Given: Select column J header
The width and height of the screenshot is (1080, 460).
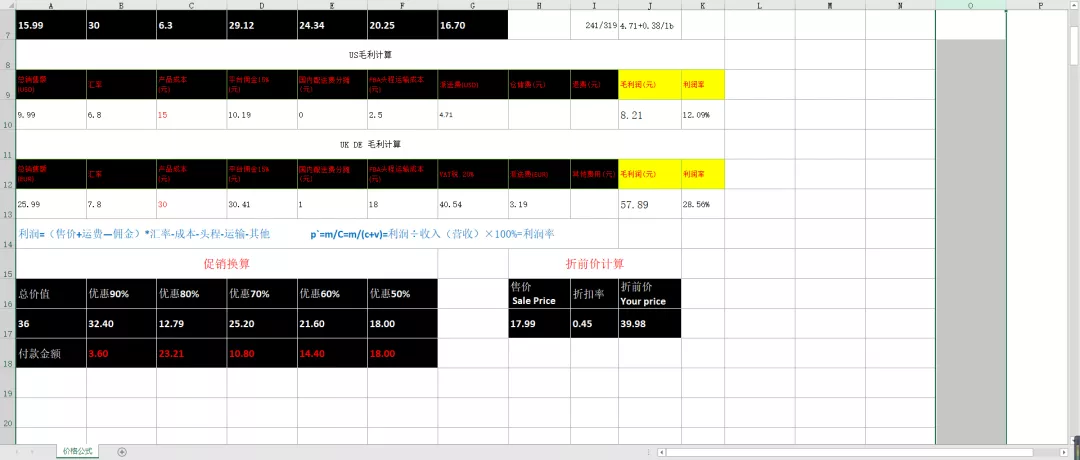Looking at the screenshot, I should (x=650, y=5).
